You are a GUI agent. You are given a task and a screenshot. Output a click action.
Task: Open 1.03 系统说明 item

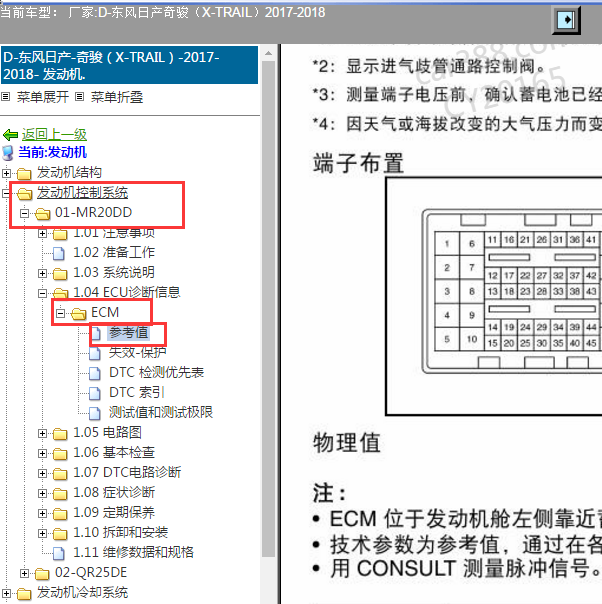click(x=114, y=272)
